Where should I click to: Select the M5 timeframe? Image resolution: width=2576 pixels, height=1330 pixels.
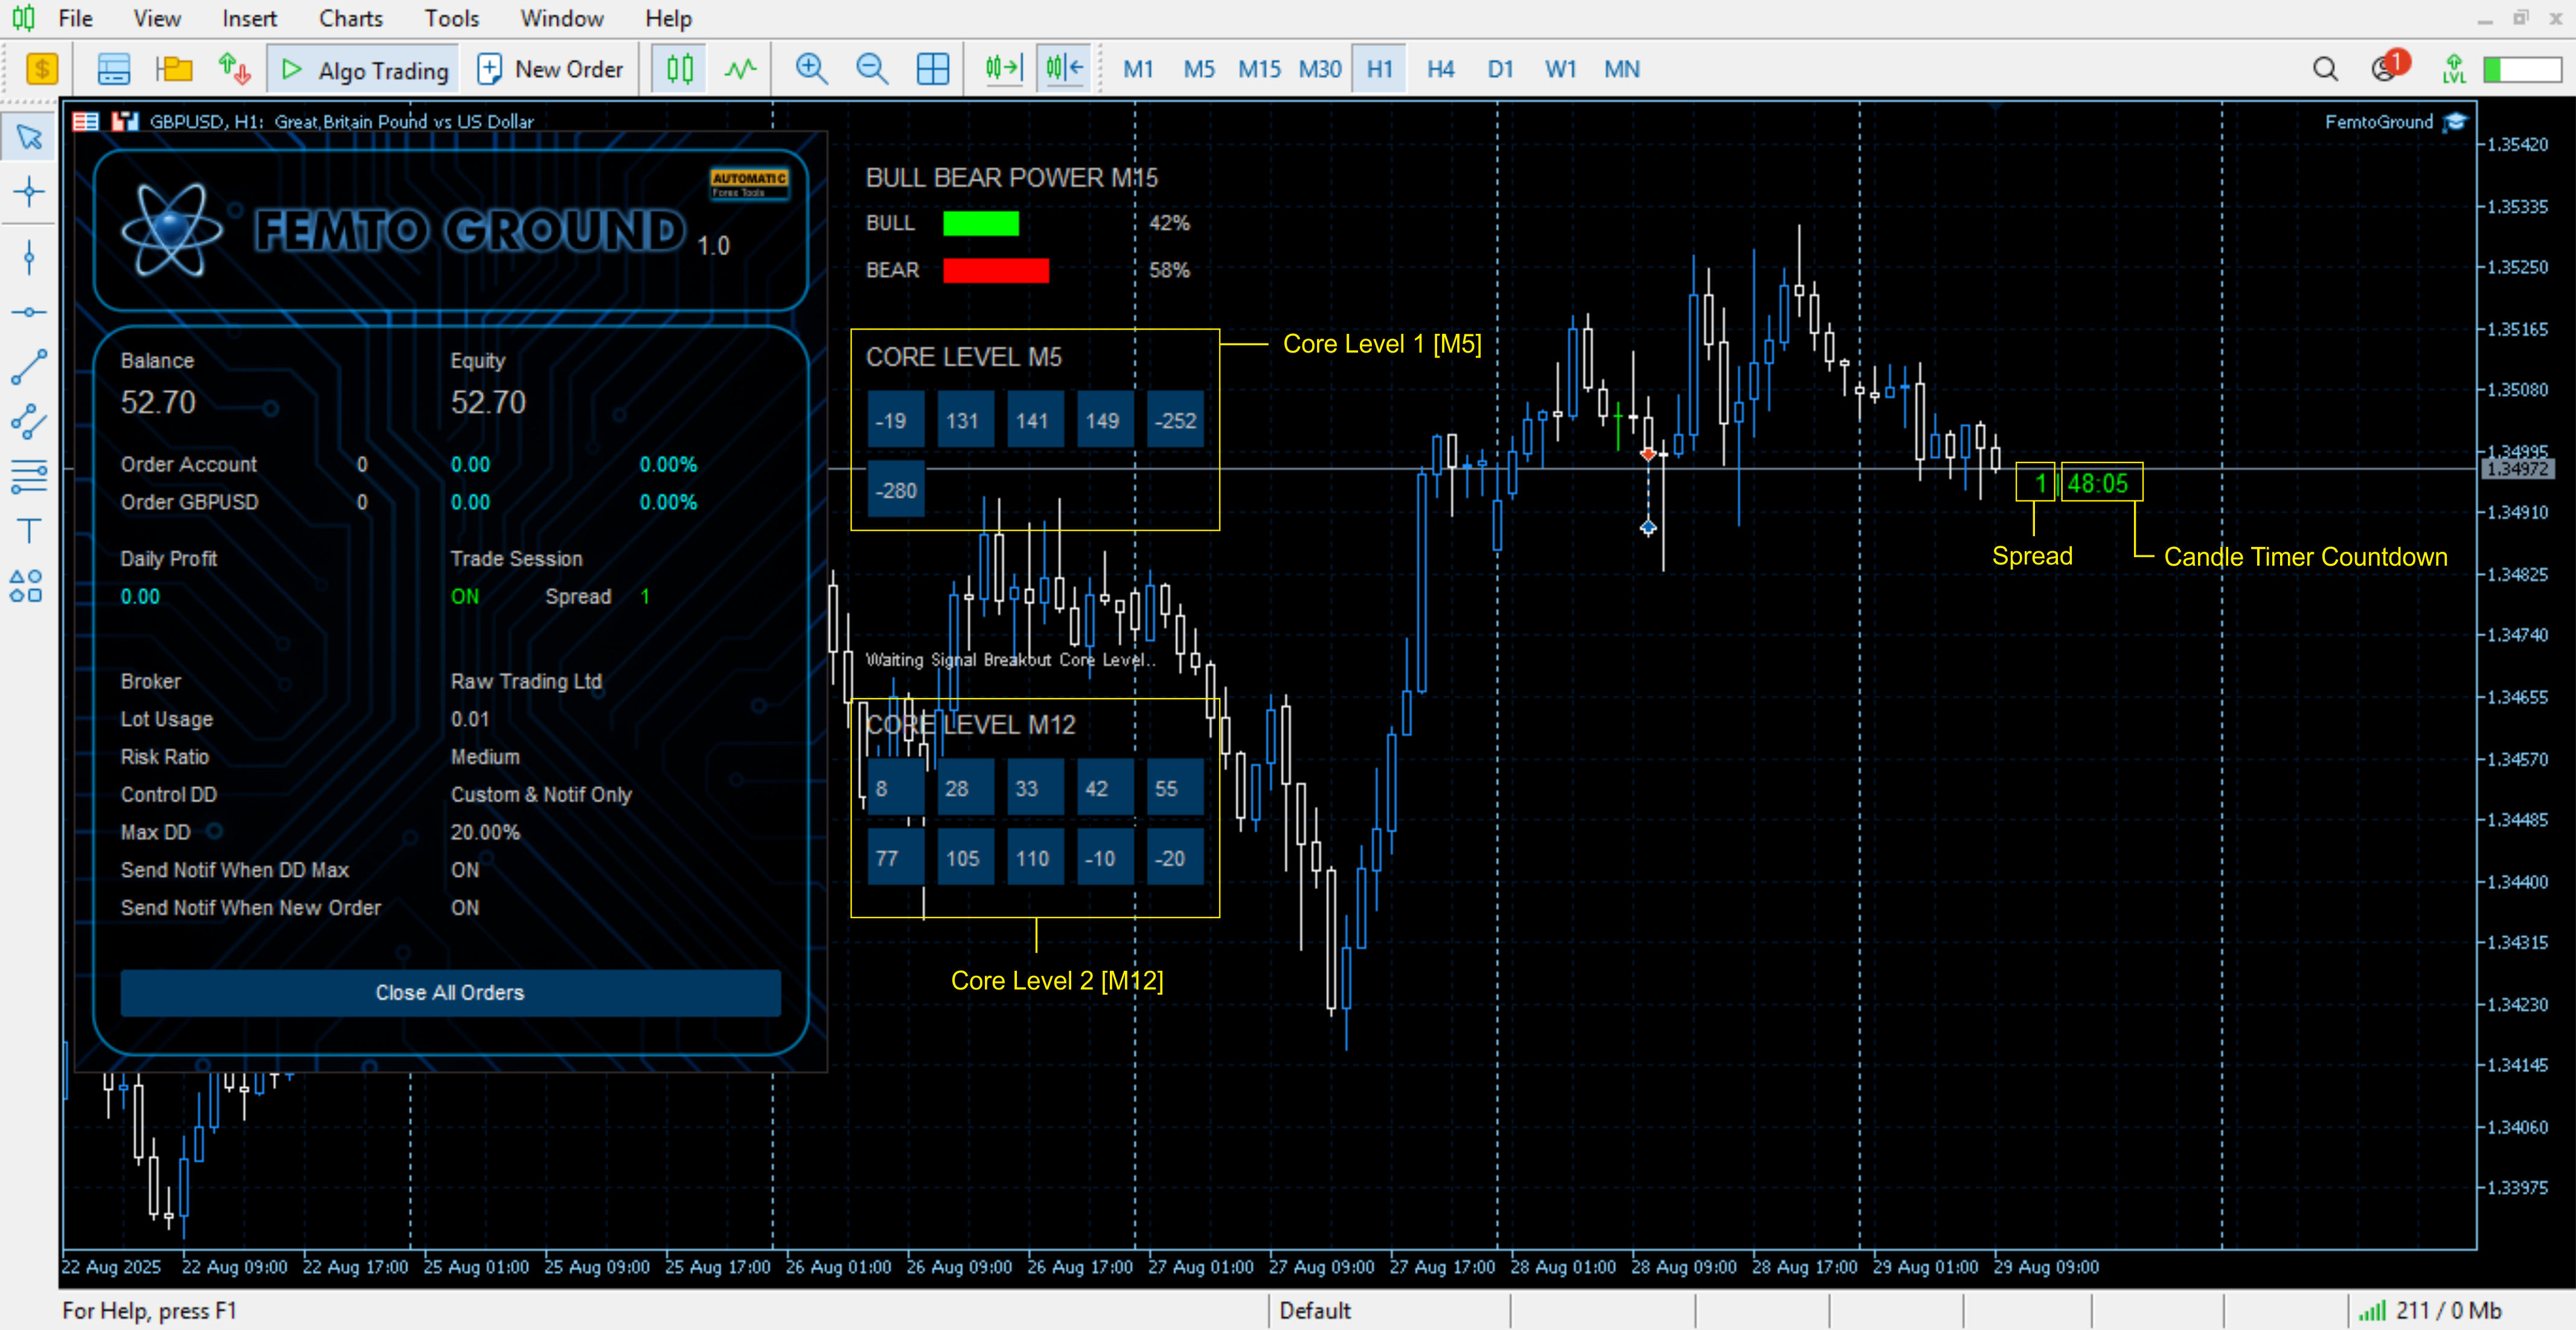pos(1198,69)
